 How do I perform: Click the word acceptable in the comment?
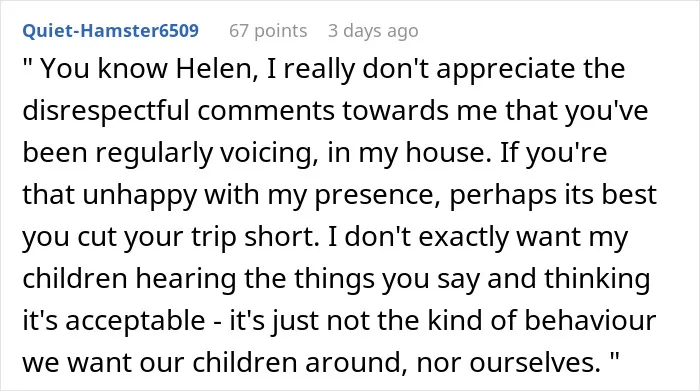[x=136, y=321]
